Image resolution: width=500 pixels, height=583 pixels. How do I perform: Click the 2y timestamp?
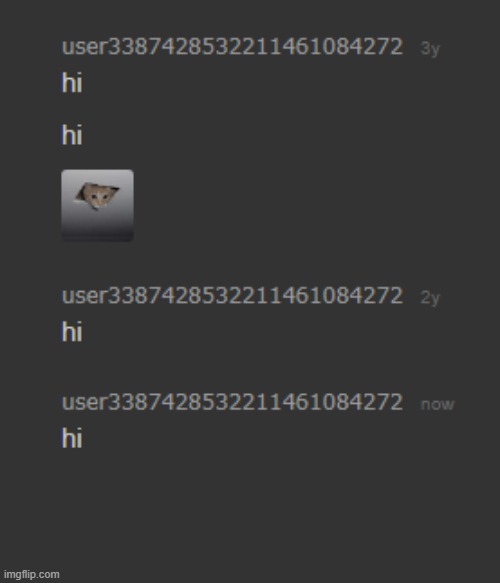tap(430, 298)
